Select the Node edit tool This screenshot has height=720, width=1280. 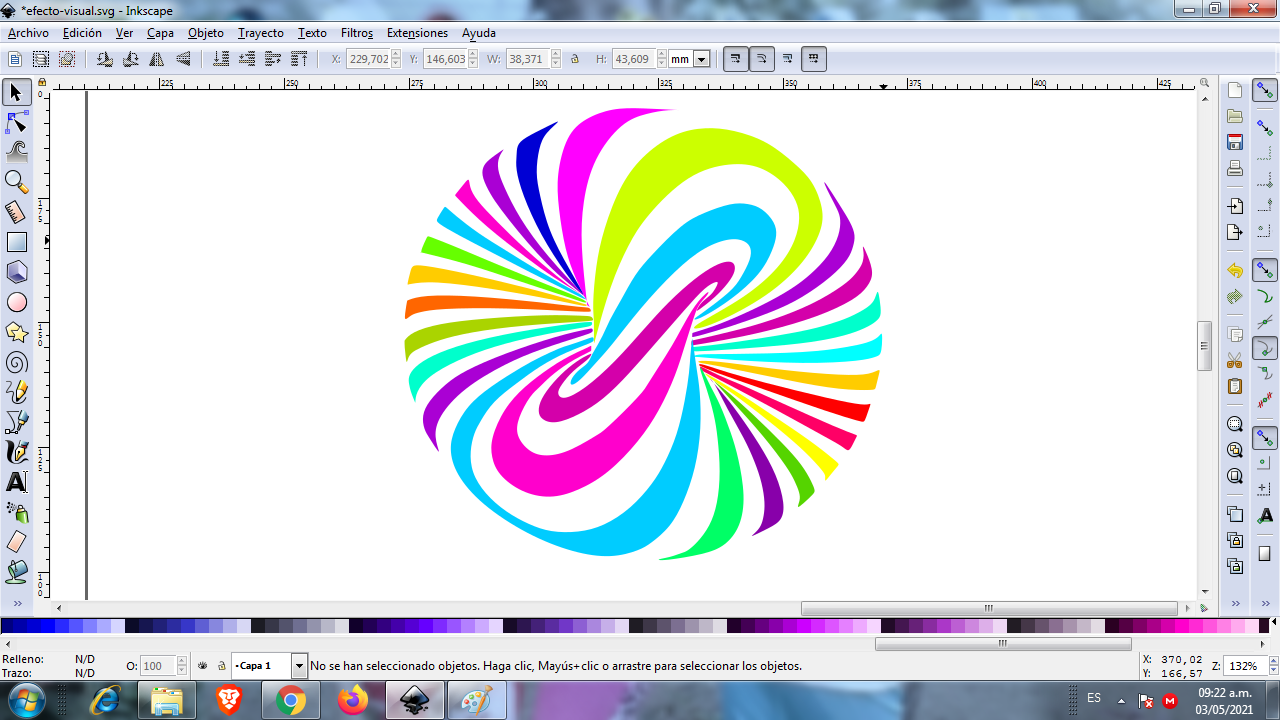pos(16,122)
